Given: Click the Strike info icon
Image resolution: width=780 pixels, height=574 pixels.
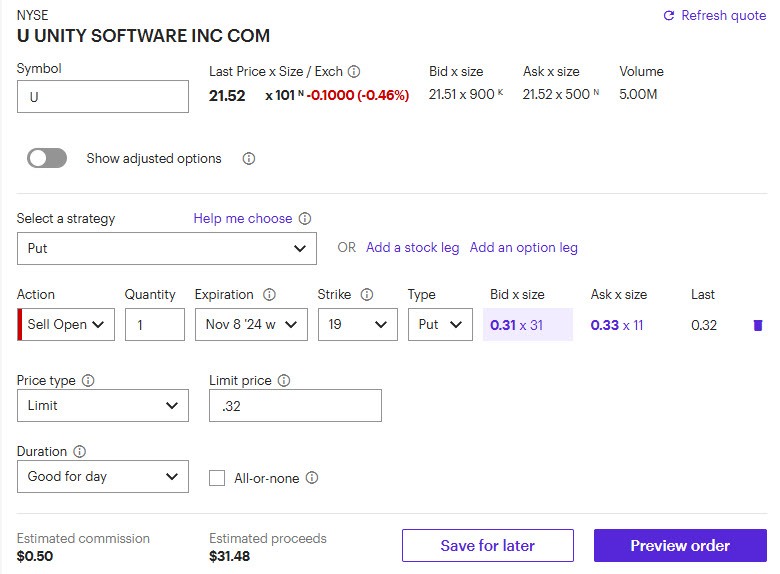Looking at the screenshot, I should (367, 295).
